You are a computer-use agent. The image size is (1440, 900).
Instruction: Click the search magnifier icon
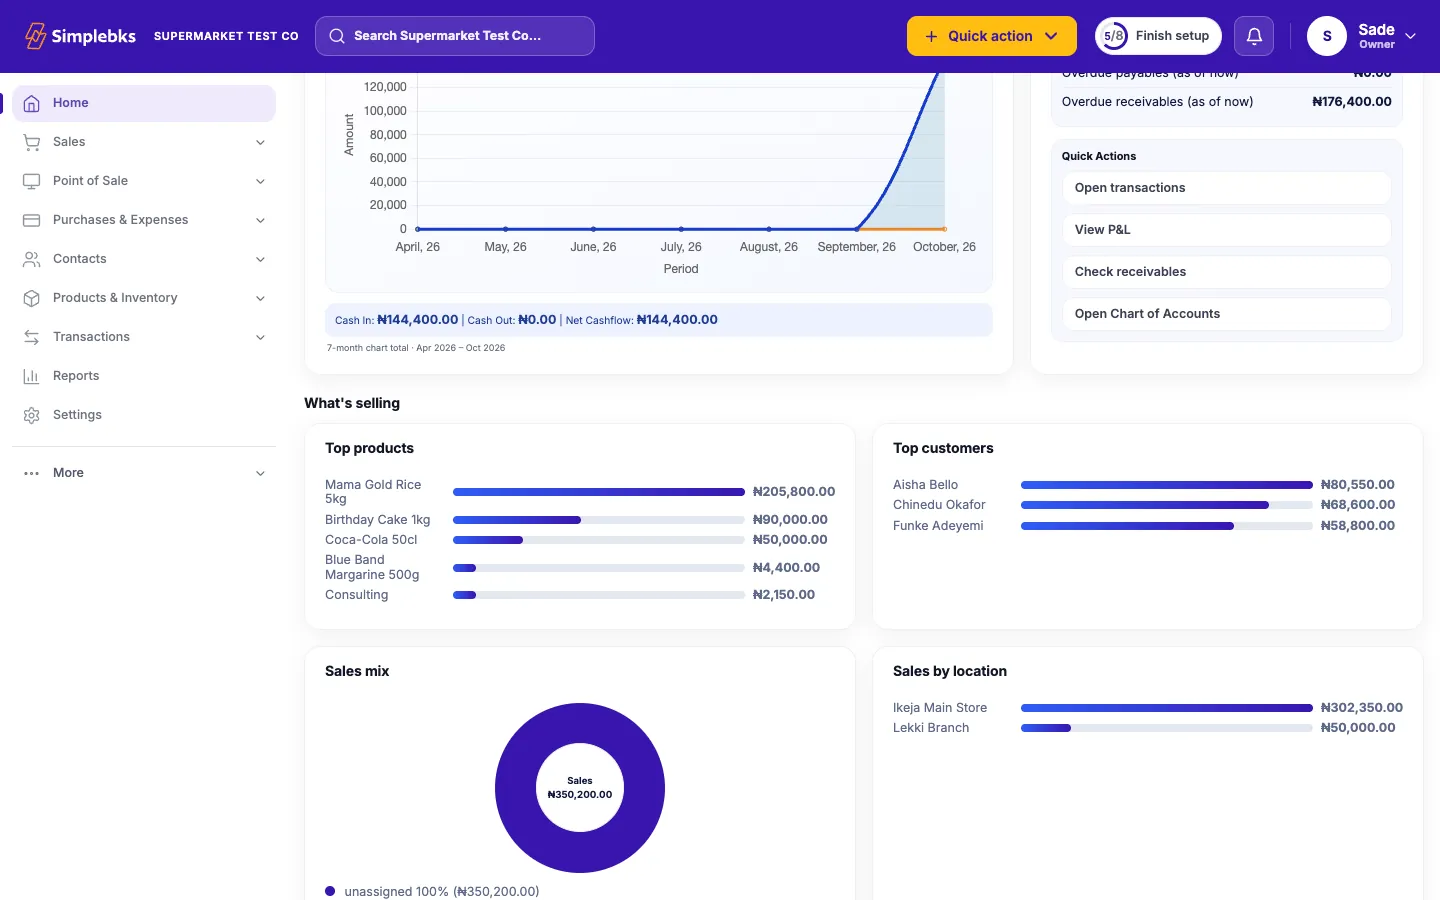[337, 36]
